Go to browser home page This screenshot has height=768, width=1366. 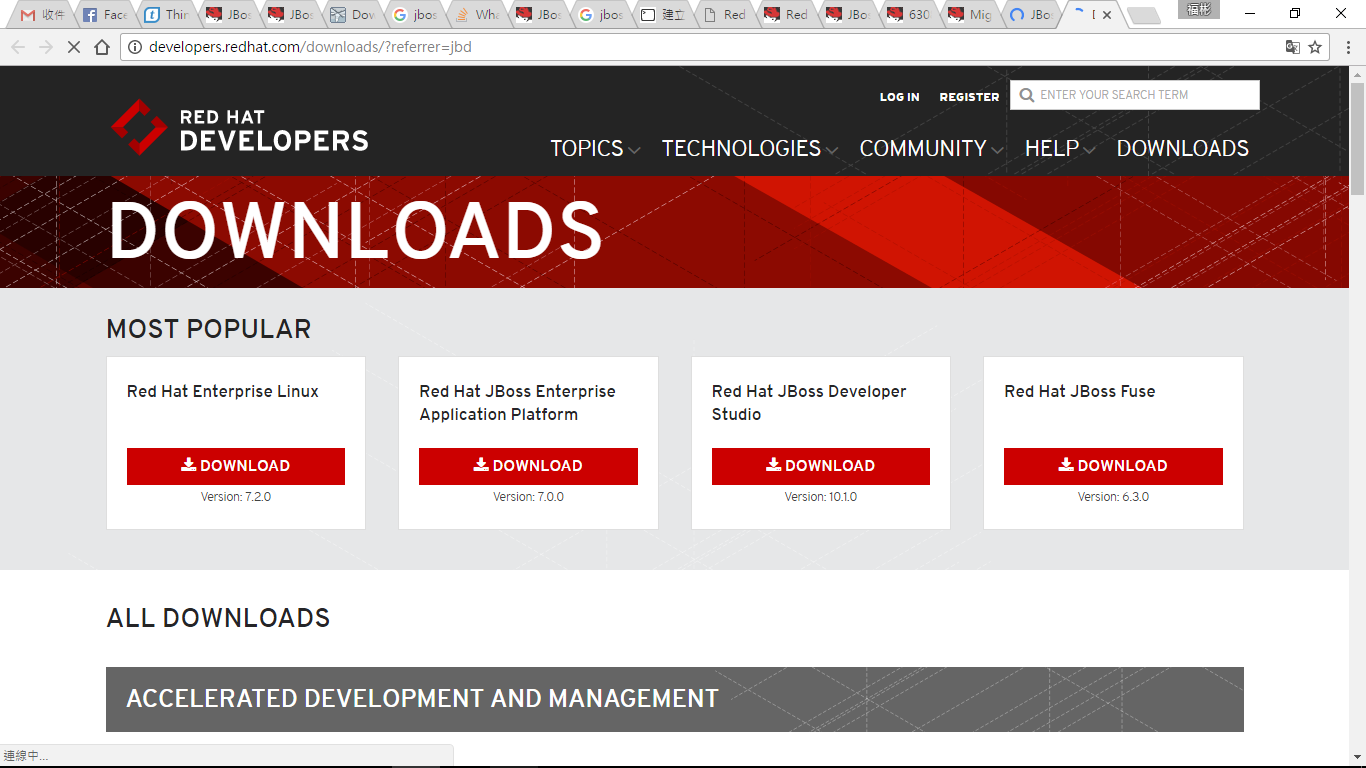pos(102,47)
